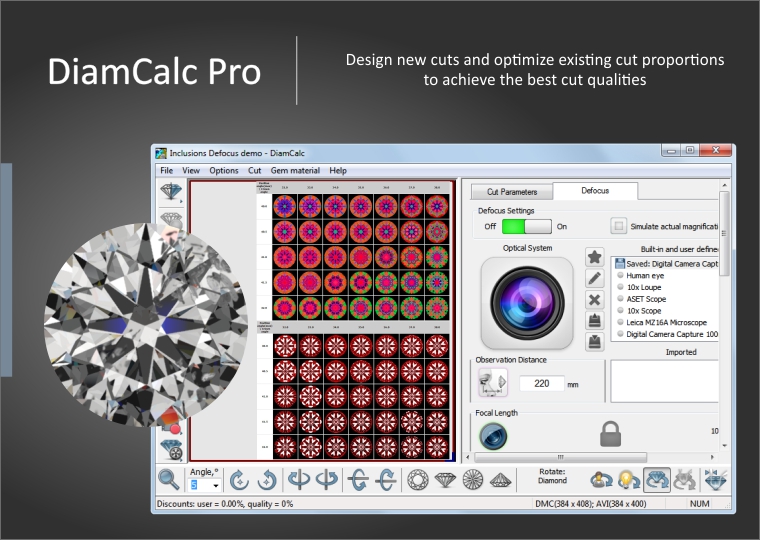This screenshot has height=540, width=760.
Task: Open the Cut menu
Action: (255, 171)
